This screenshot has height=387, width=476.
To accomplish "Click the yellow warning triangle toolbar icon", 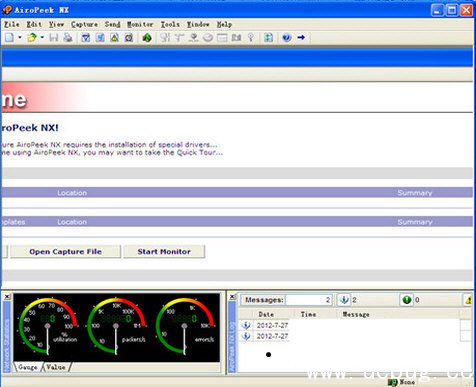I will coord(114,38).
